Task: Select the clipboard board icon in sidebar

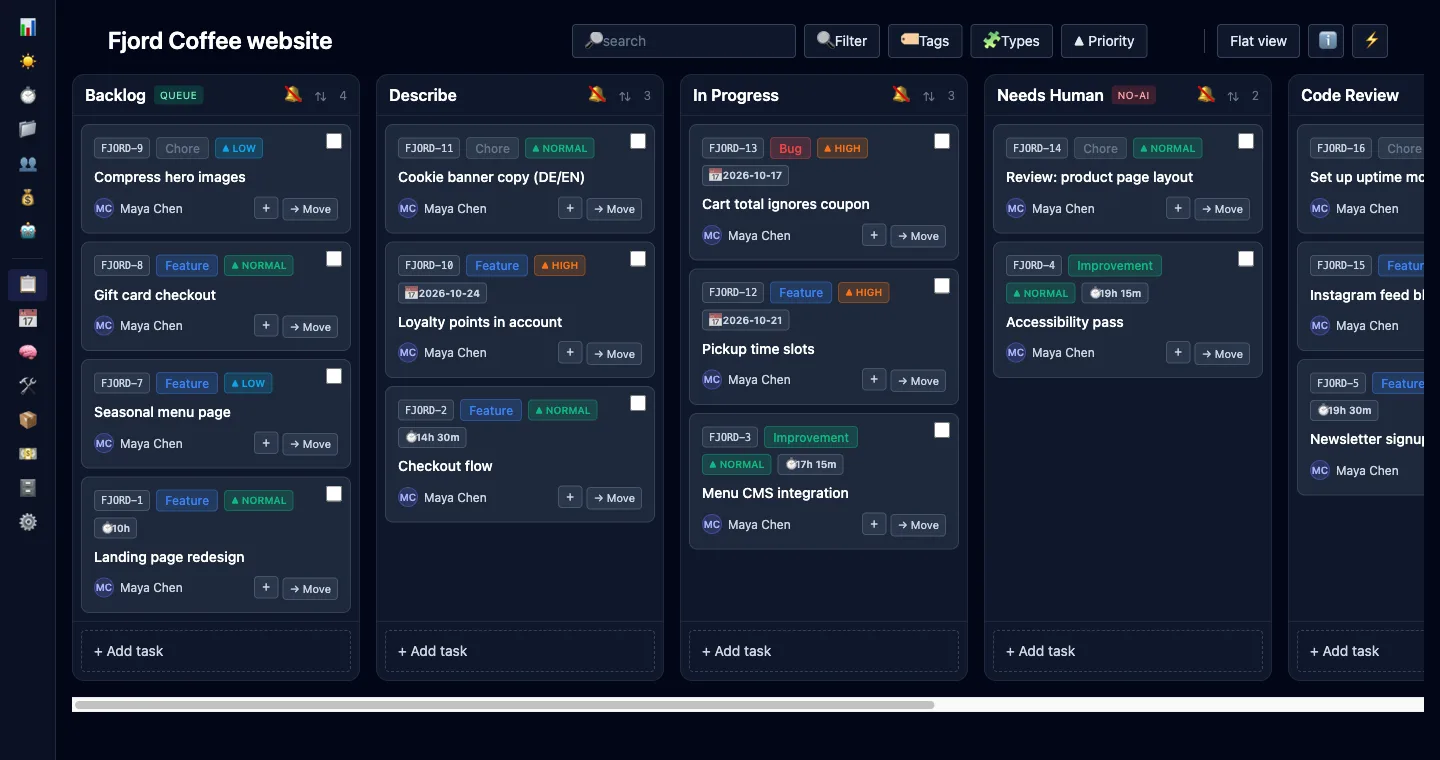Action: click(x=28, y=284)
